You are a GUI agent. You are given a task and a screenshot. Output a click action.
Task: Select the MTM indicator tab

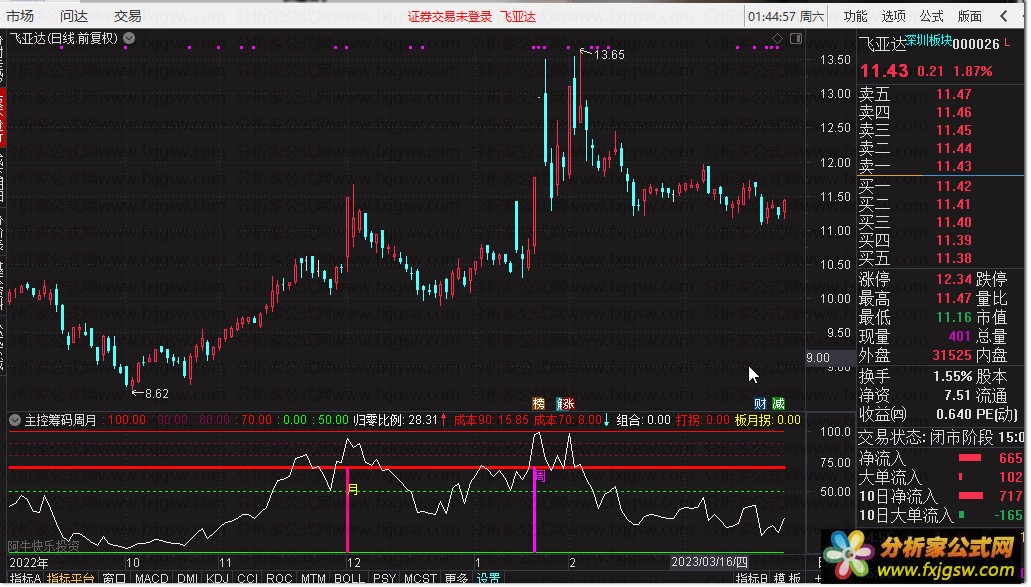coord(314,579)
